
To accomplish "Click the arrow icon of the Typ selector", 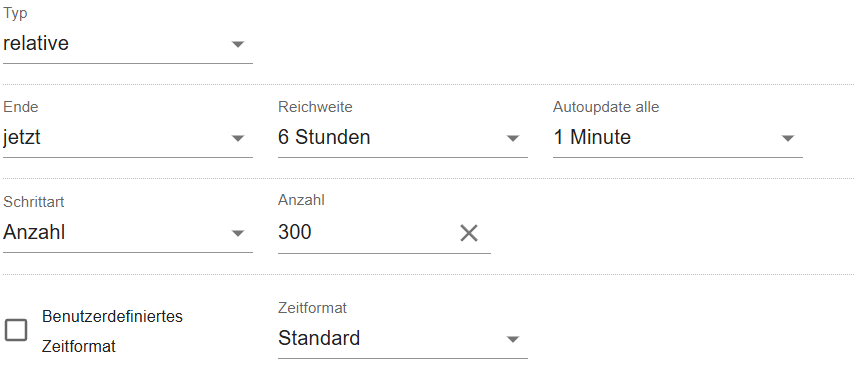I will 238,44.
